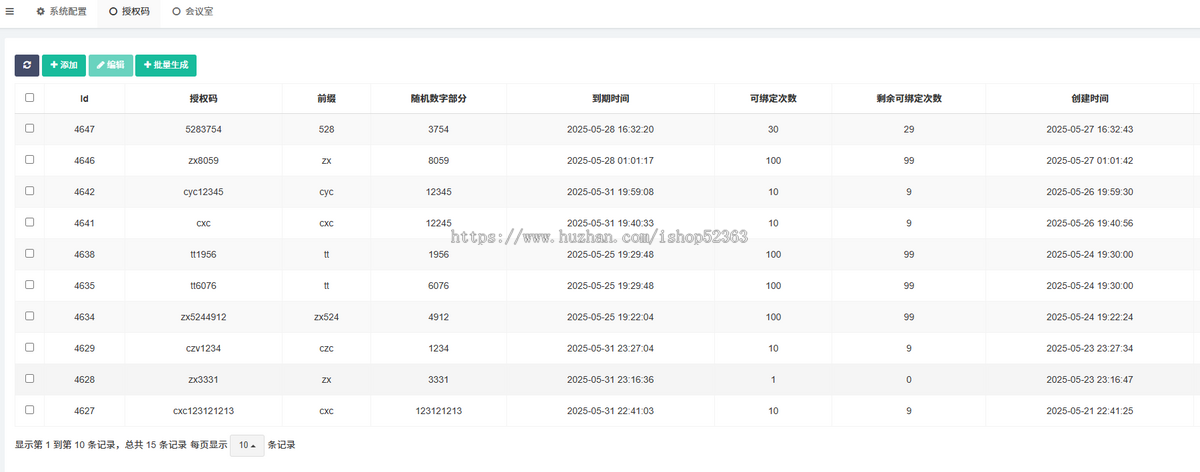Click authorization code cell czv1234
The width and height of the screenshot is (1200, 472).
[204, 348]
